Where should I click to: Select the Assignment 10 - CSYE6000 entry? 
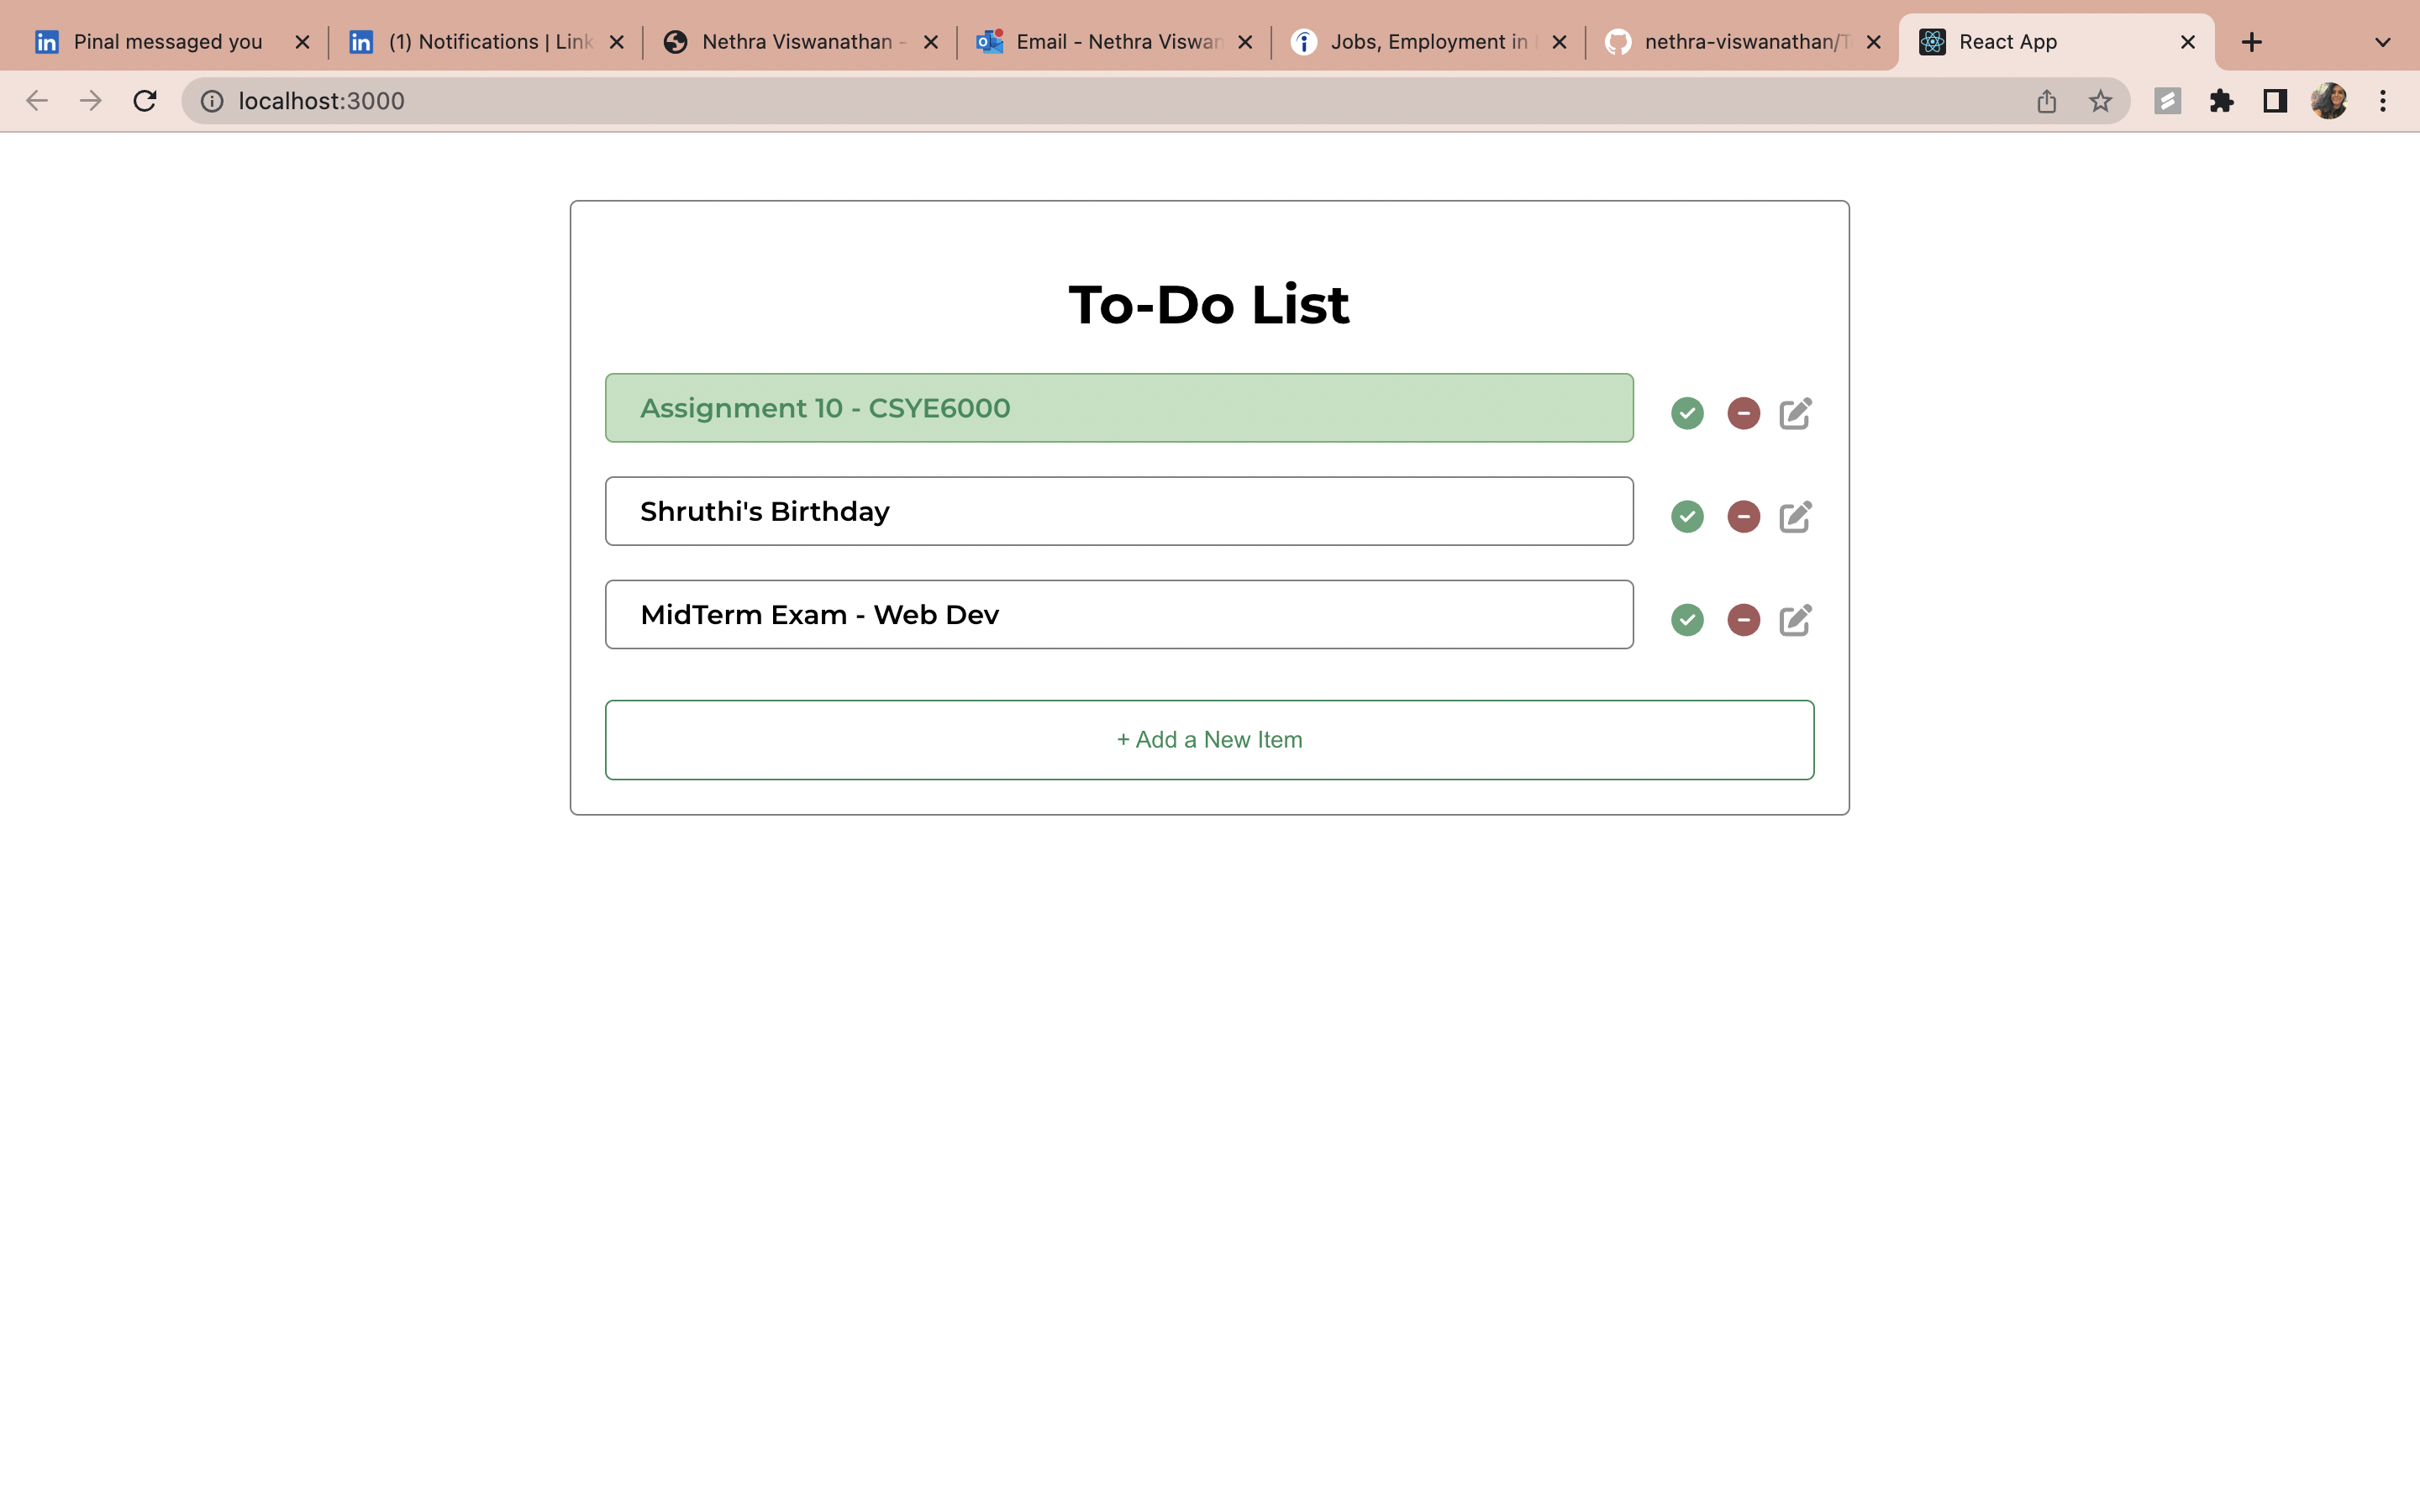tap(1119, 408)
